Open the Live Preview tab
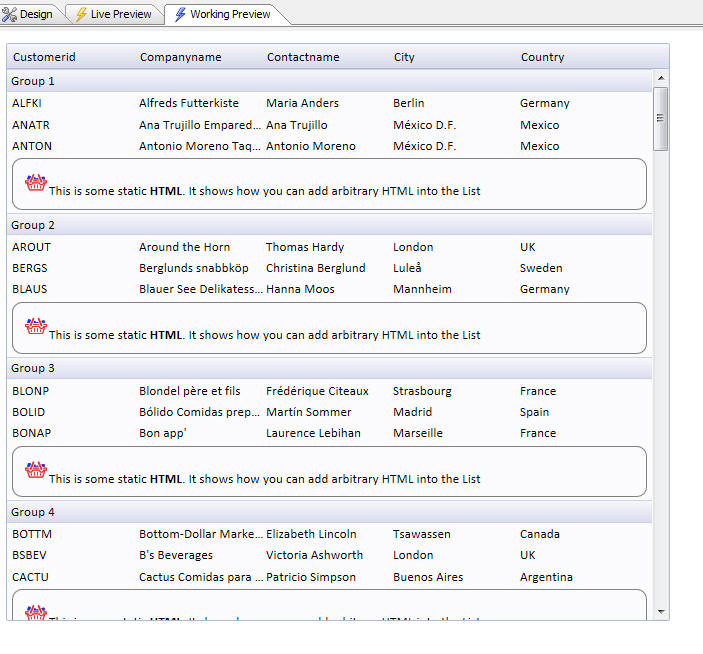Image resolution: width=703 pixels, height=654 pixels. click(114, 14)
